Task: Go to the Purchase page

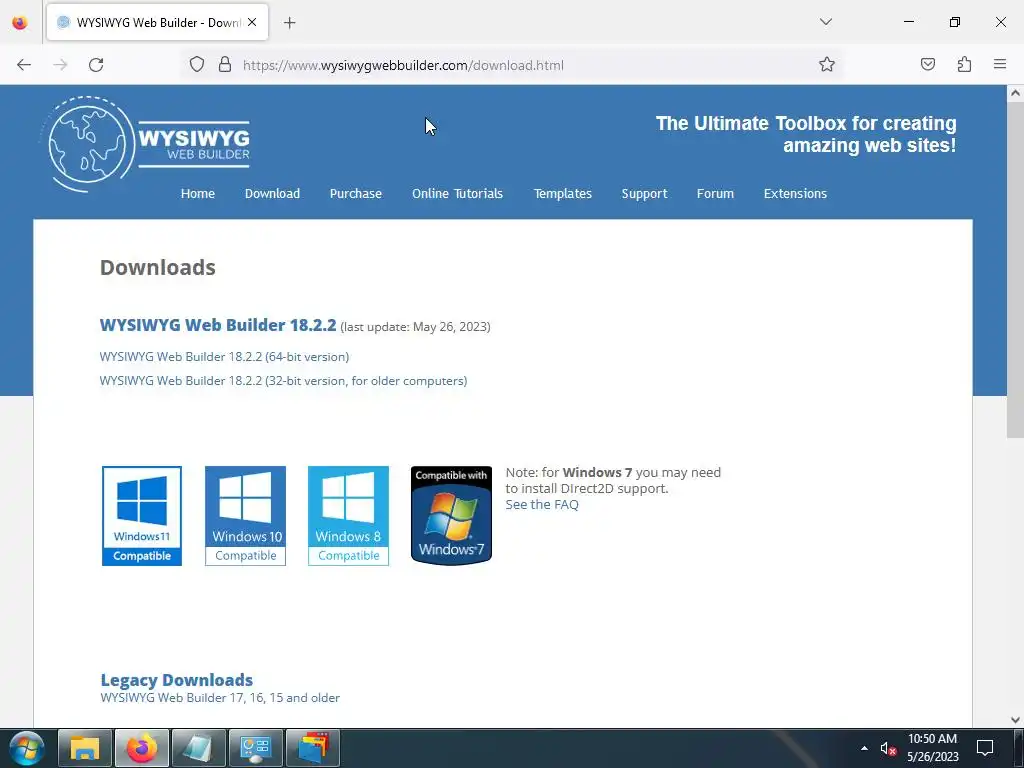Action: (x=355, y=193)
